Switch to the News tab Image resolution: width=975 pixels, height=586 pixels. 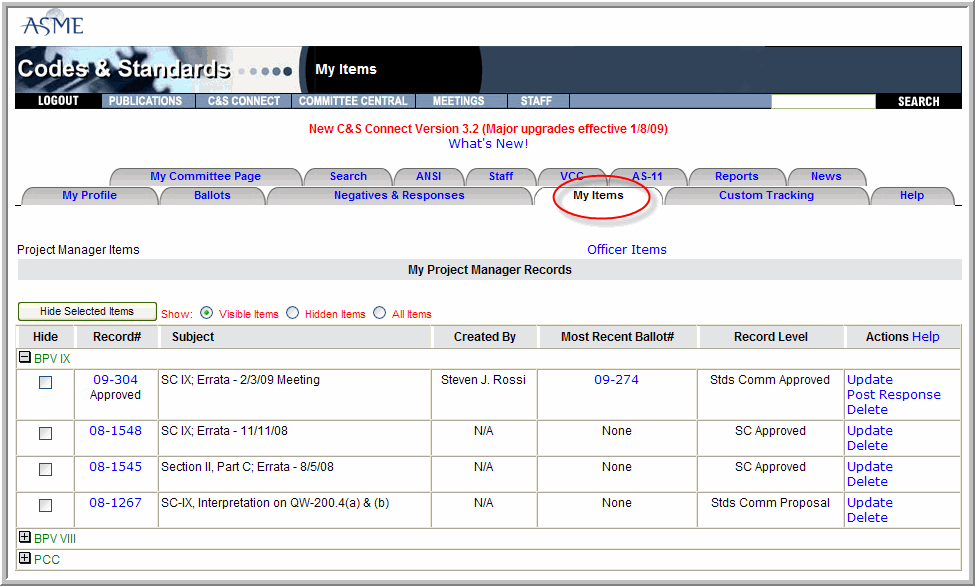(826, 176)
